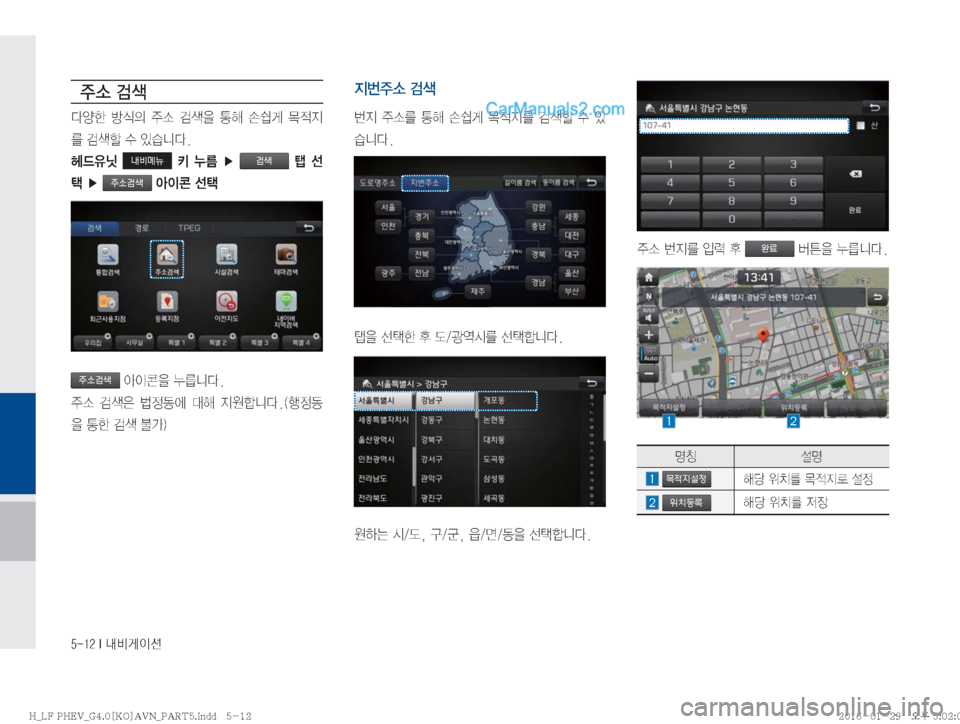Select the 지번주소 tab

[x=425, y=183]
